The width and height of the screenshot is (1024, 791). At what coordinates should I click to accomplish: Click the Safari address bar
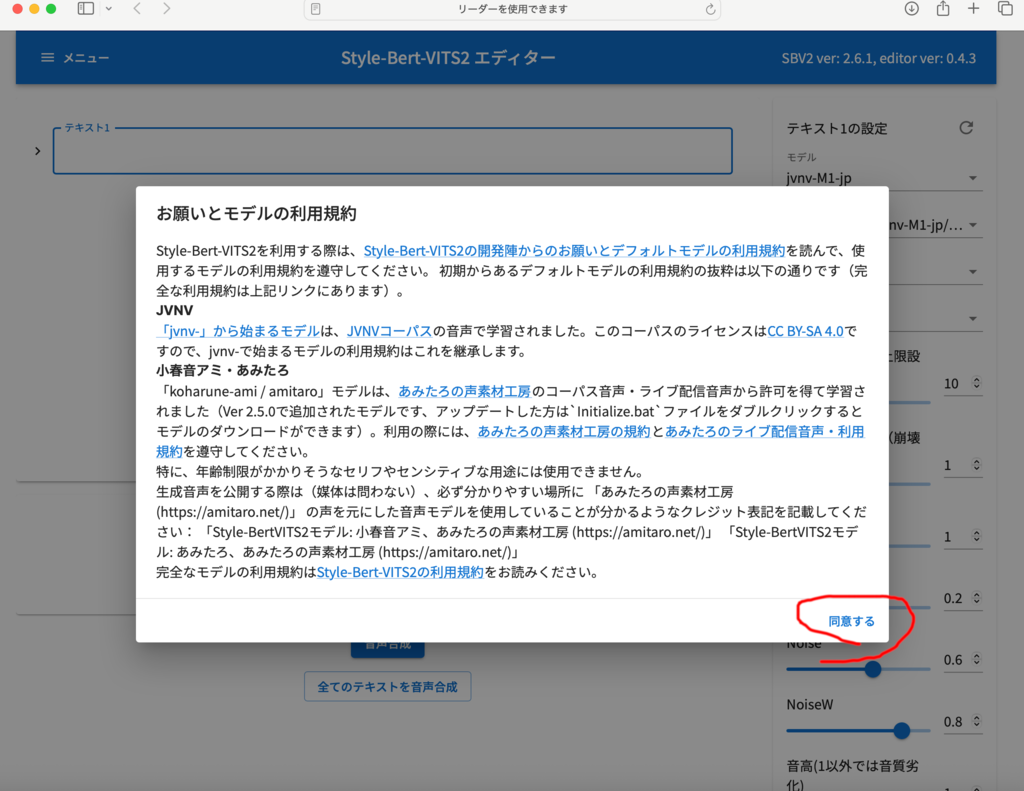(512, 9)
